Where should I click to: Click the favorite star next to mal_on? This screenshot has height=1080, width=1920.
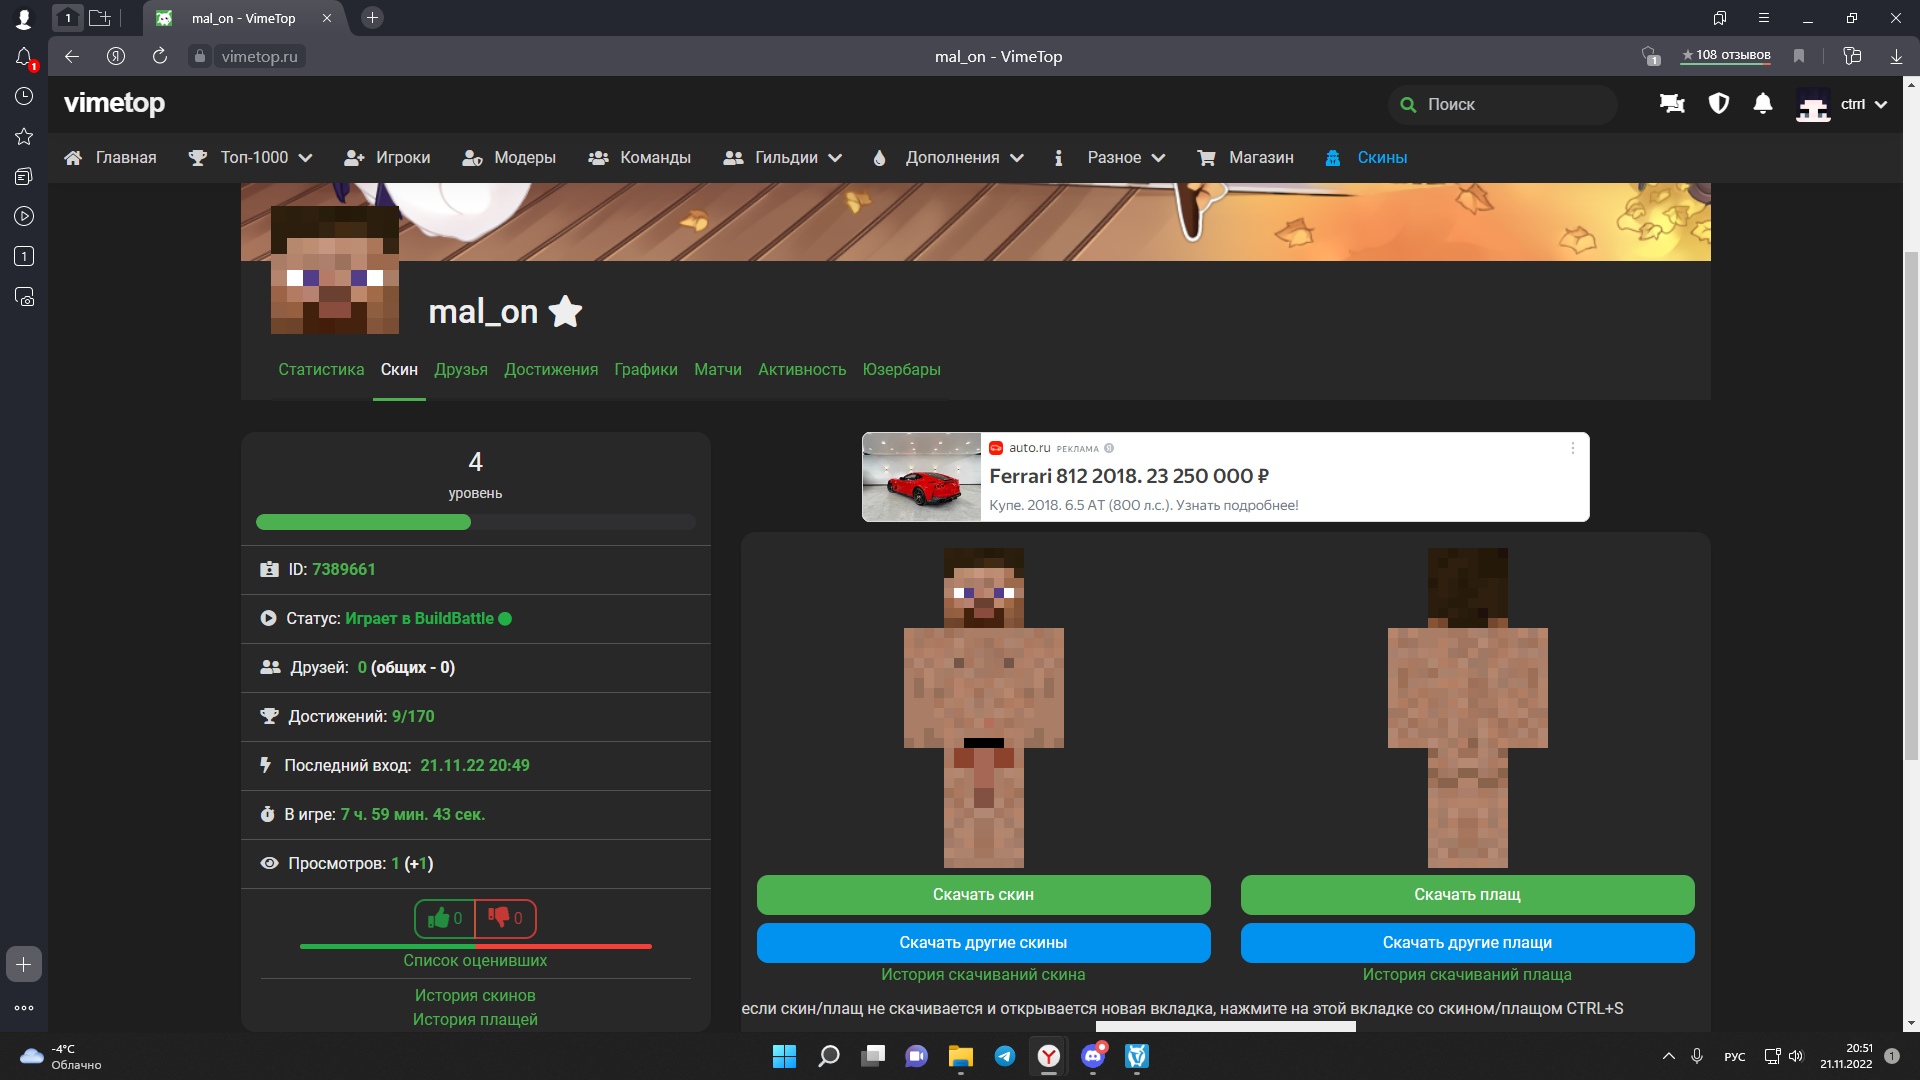click(x=565, y=312)
